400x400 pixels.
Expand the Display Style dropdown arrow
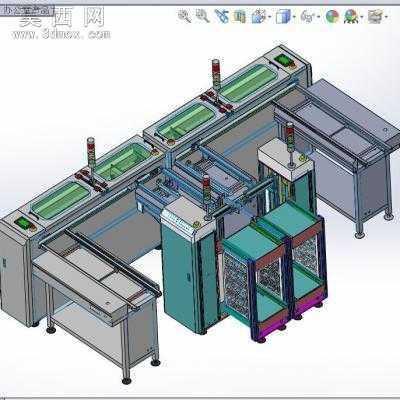click(294, 16)
